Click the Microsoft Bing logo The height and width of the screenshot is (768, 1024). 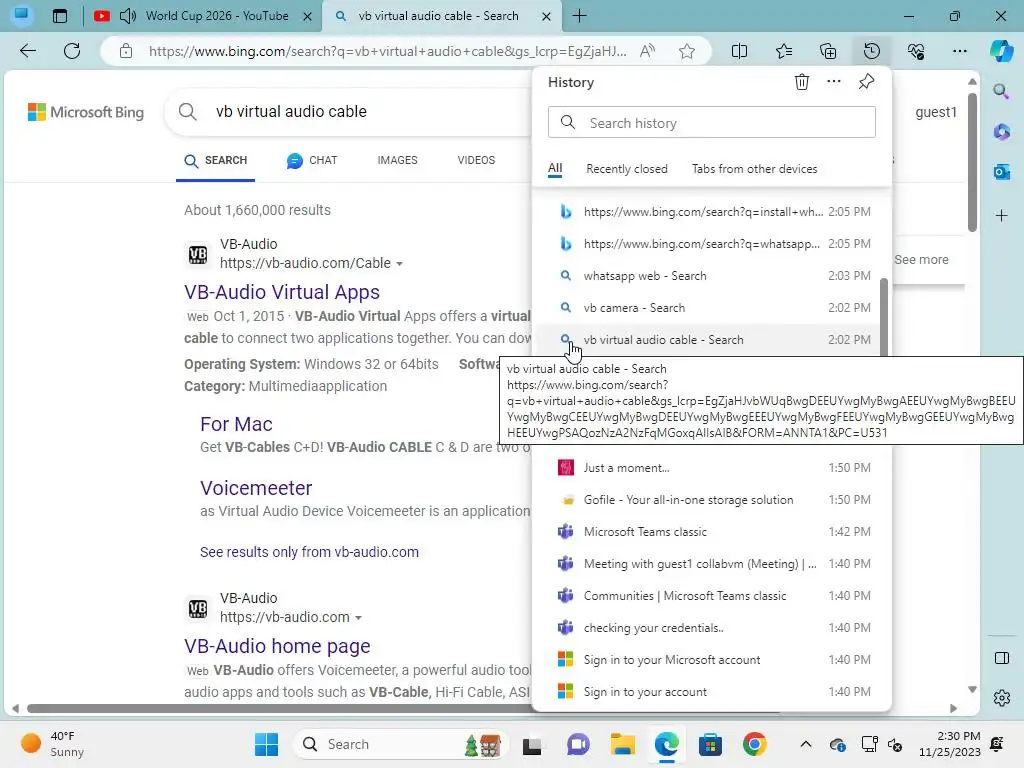click(x=86, y=112)
